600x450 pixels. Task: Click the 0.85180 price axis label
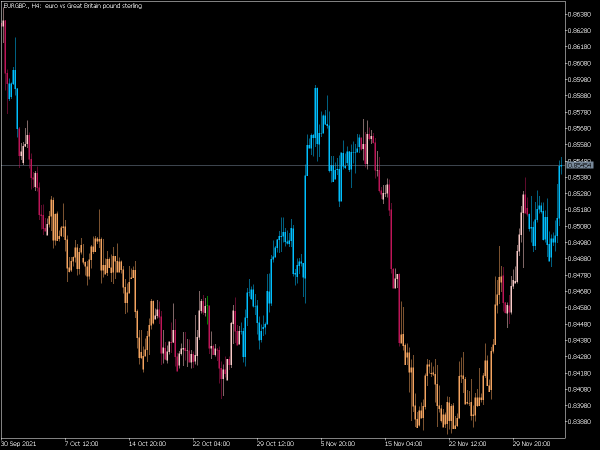tap(579, 210)
